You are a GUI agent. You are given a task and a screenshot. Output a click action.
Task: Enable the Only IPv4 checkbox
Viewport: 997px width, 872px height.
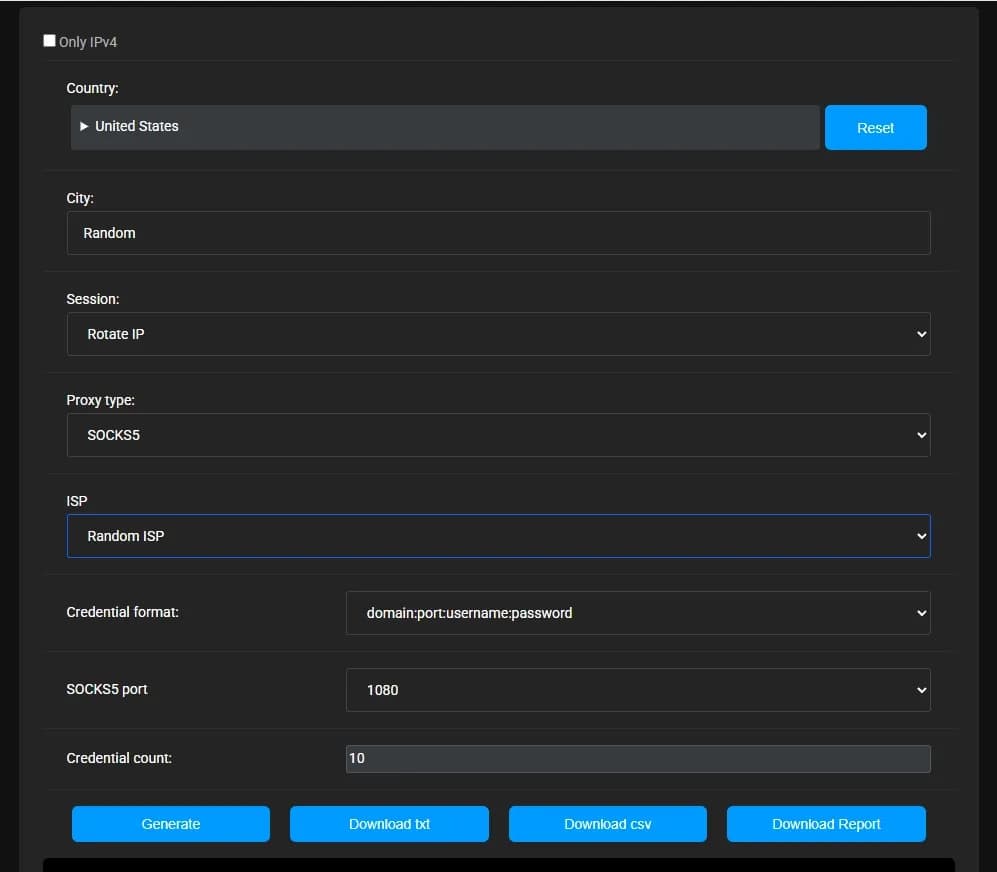click(49, 40)
